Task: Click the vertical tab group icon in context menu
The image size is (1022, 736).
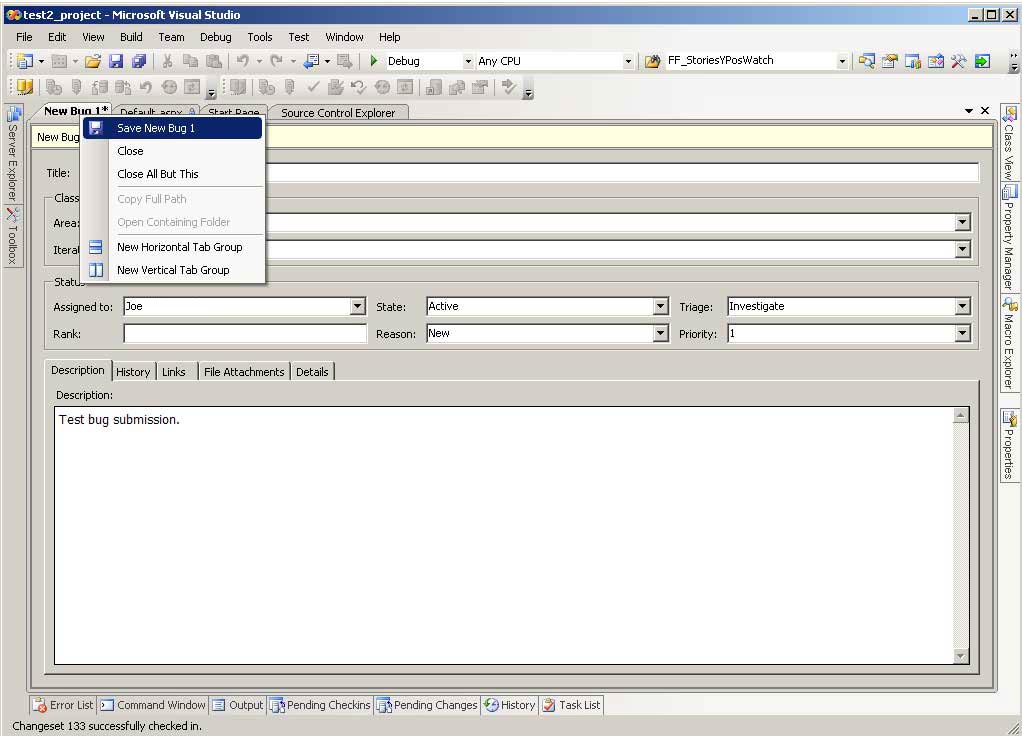Action: (96, 270)
